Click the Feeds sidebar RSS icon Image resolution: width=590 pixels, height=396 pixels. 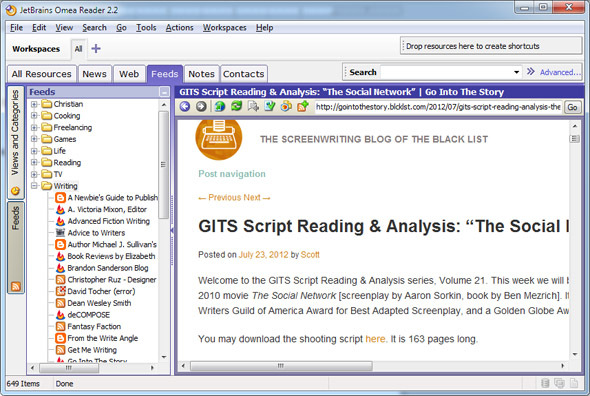pos(16,287)
